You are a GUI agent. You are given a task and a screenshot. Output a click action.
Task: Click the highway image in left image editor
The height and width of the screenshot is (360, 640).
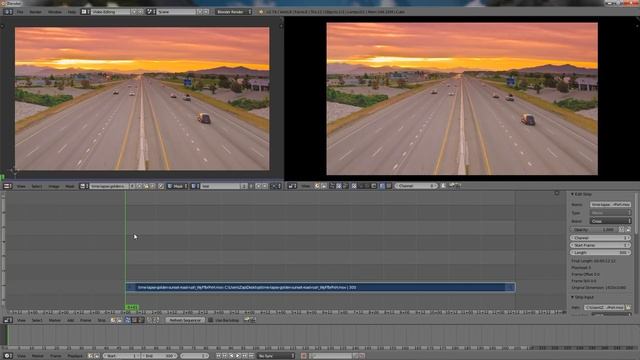tap(142, 98)
